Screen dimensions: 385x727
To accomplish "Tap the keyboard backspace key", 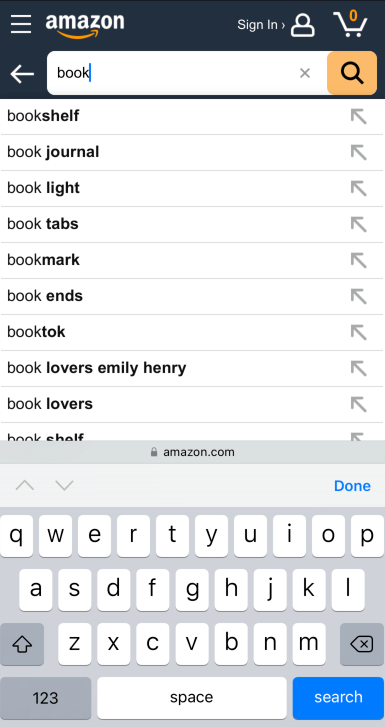I will click(362, 644).
